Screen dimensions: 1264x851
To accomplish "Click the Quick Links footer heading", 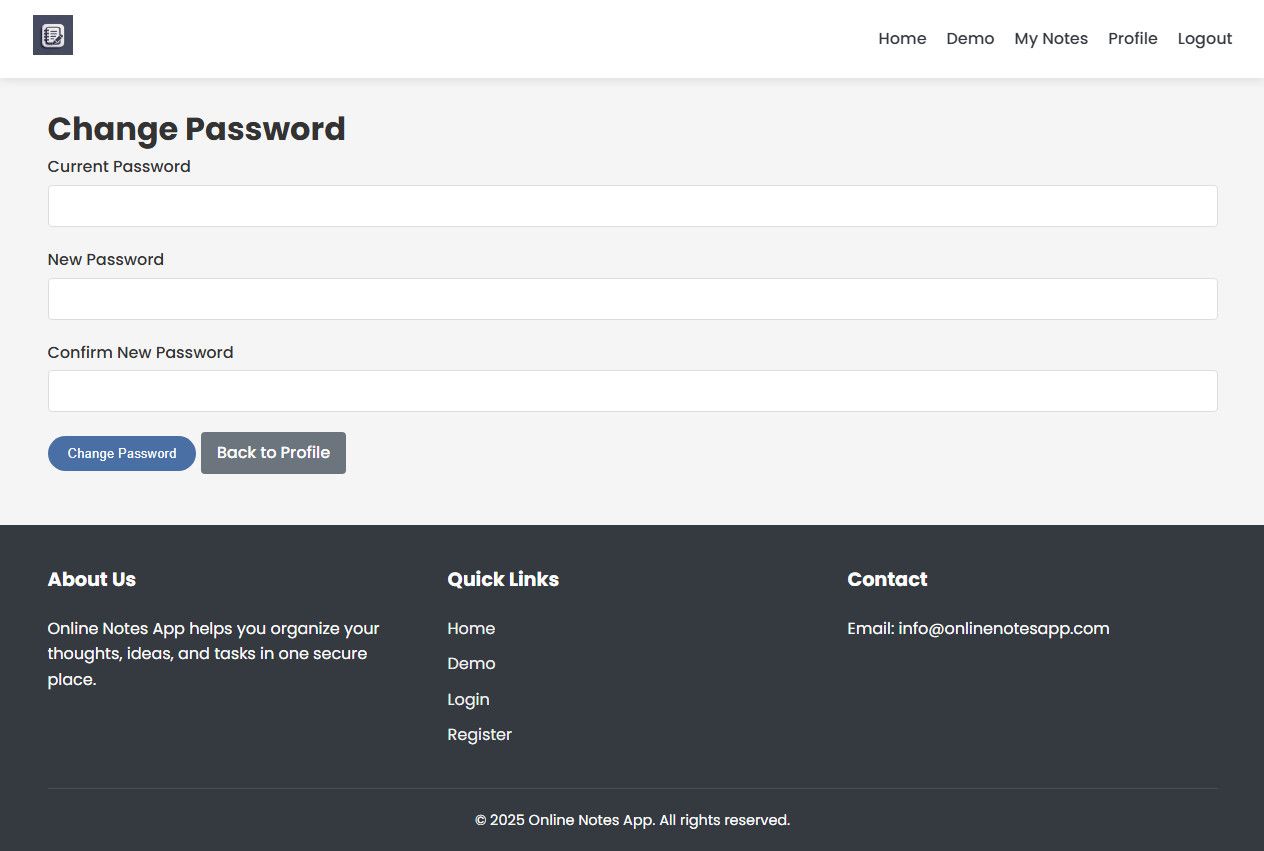I will click(x=503, y=579).
